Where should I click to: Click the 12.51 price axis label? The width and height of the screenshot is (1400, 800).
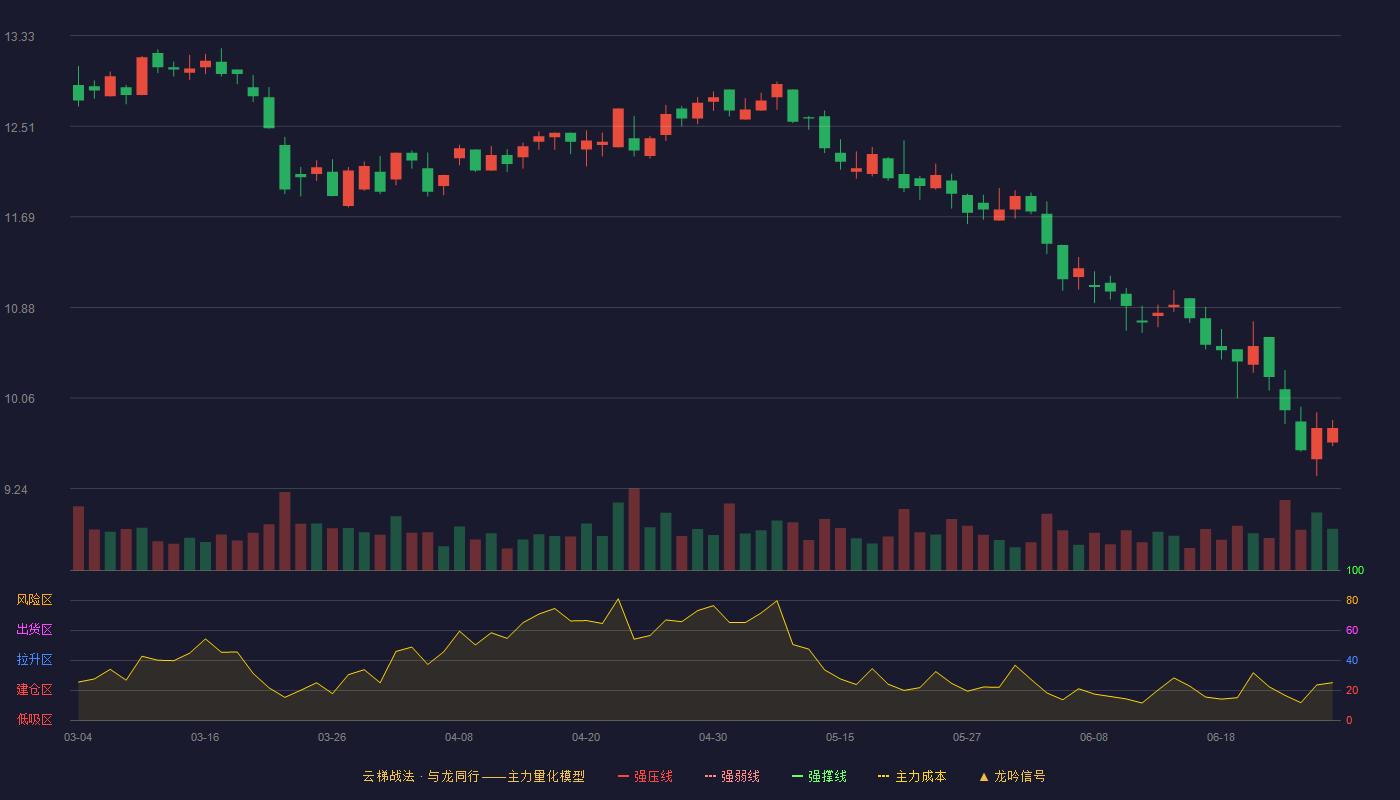pos(19,127)
